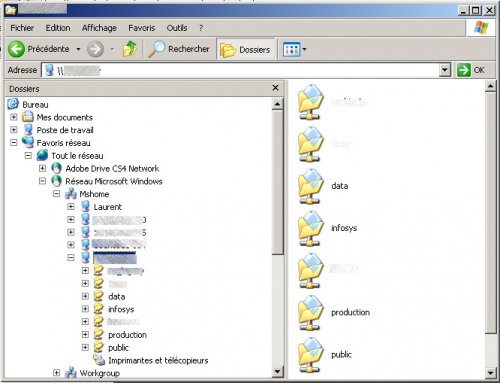This screenshot has height=383, width=500.
Task: Open the Outils menu
Action: (x=177, y=28)
